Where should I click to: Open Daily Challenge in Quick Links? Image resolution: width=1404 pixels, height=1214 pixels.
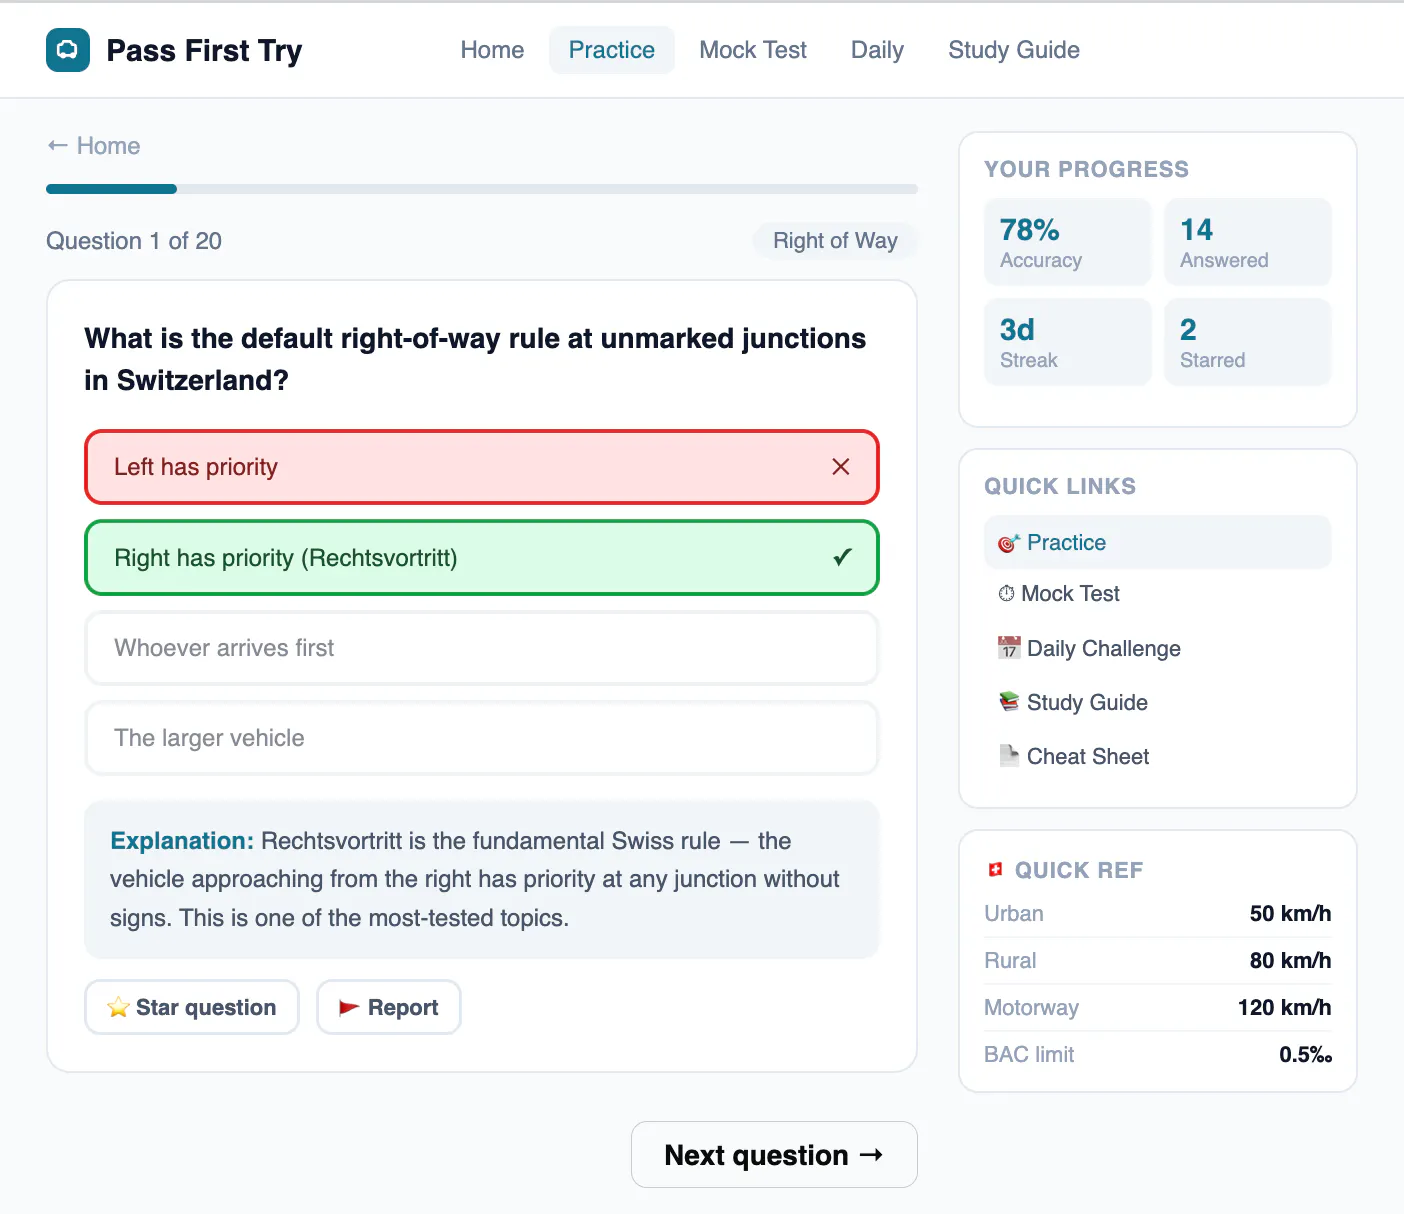point(1158,648)
